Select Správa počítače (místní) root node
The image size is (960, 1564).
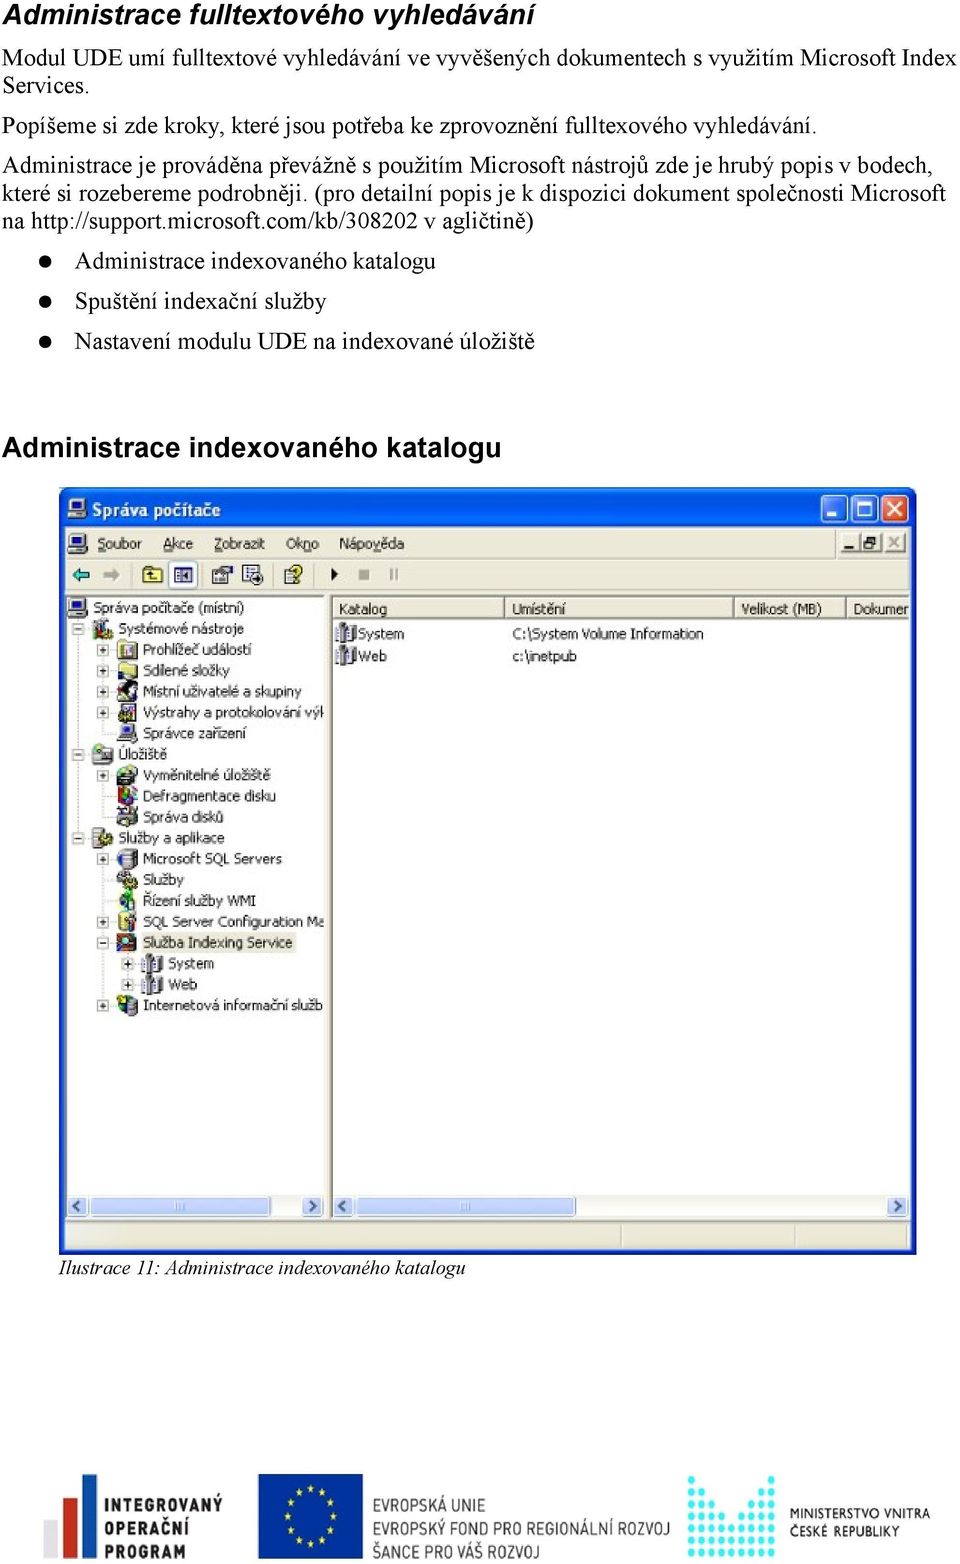tap(168, 608)
